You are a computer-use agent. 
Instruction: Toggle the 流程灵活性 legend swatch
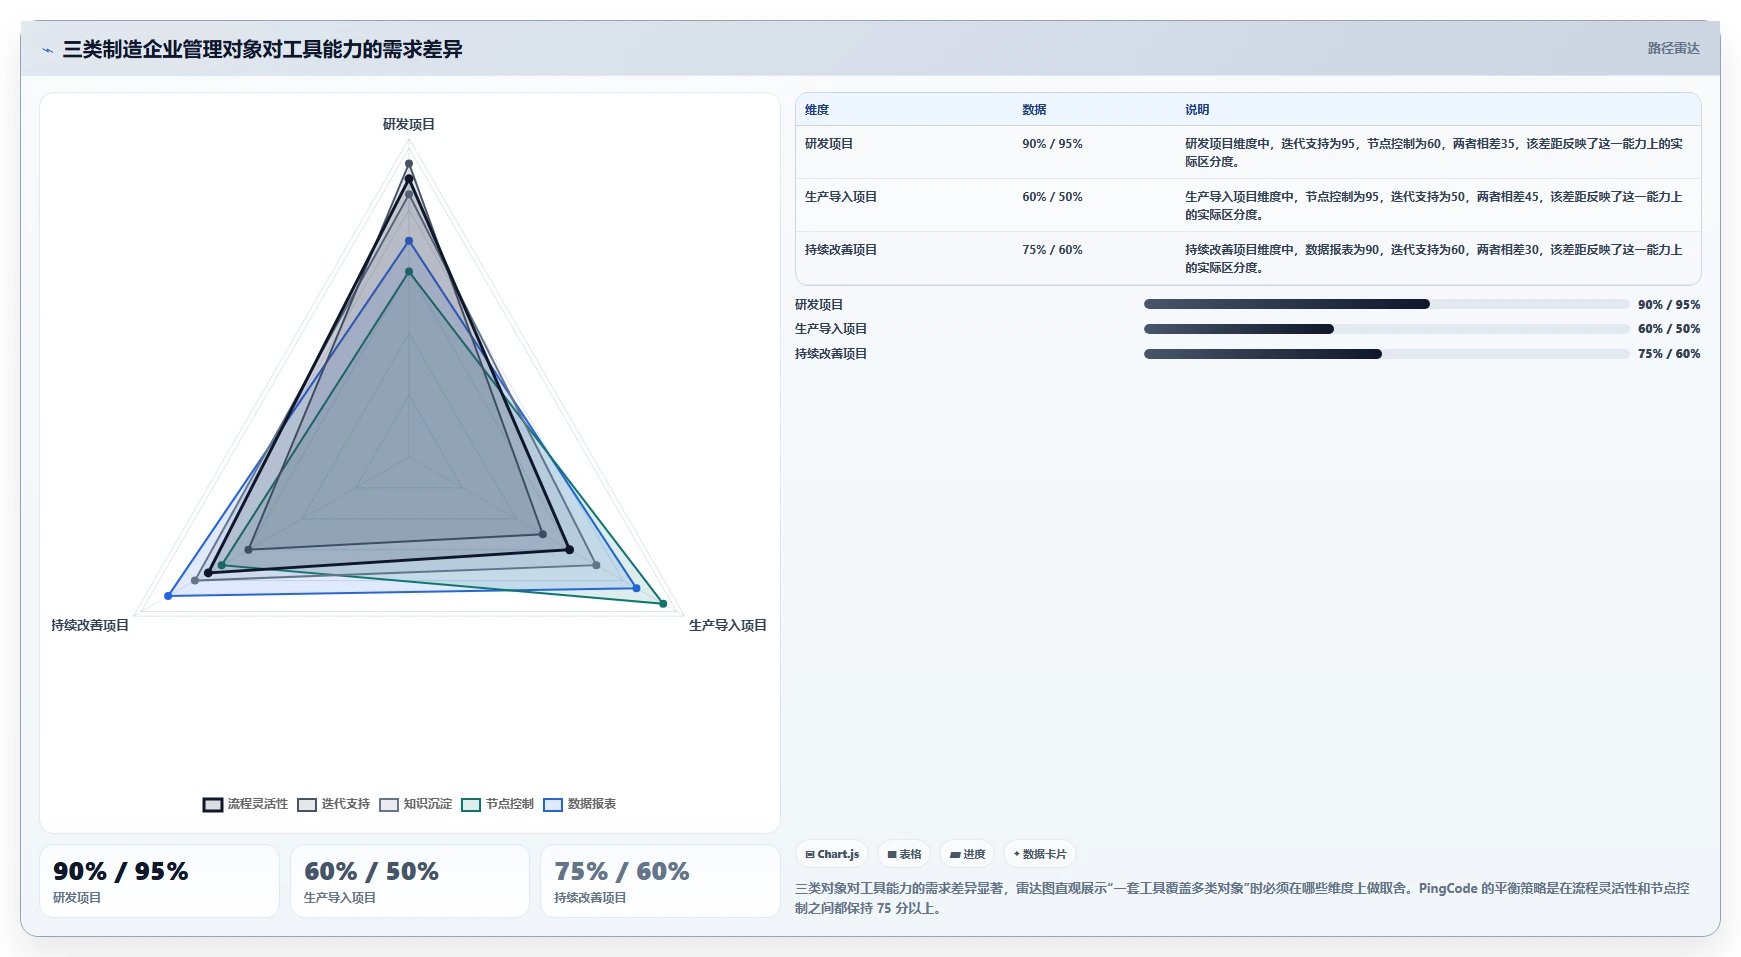213,804
